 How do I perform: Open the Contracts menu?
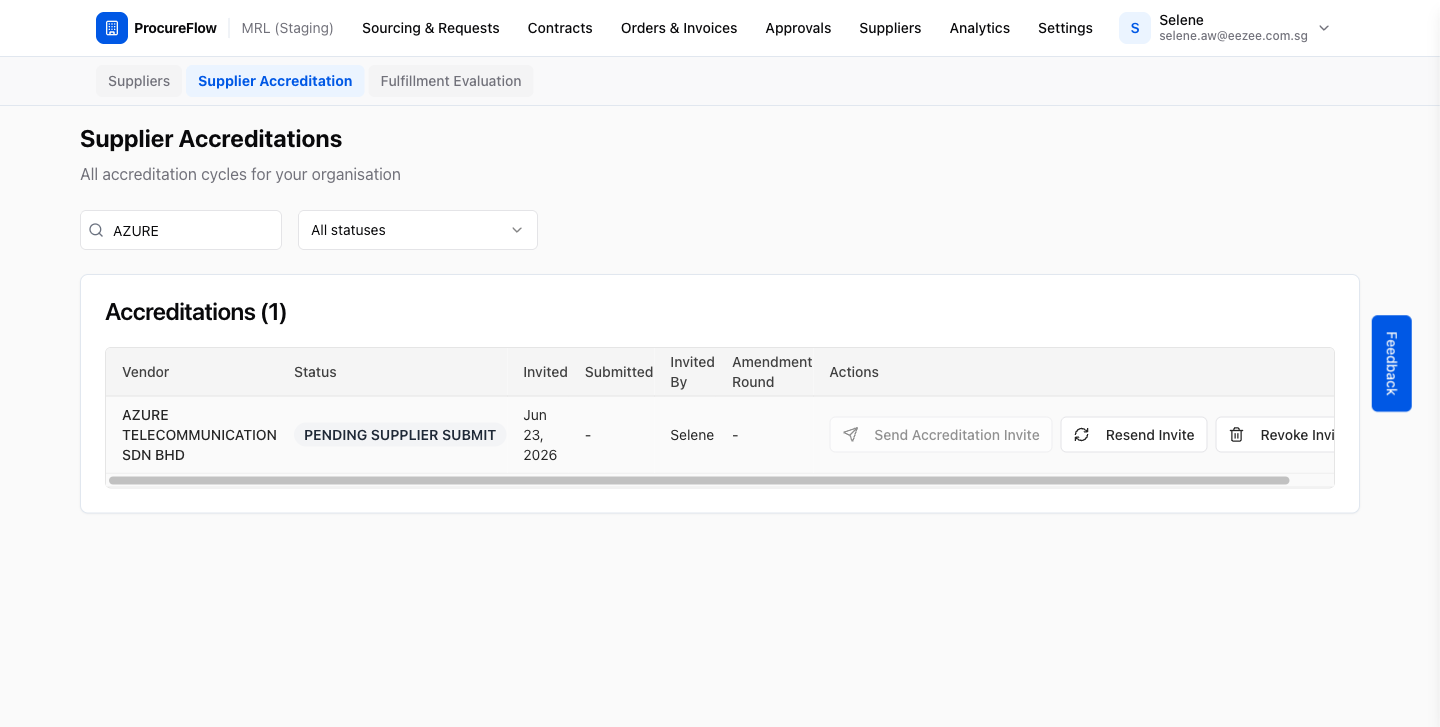click(x=560, y=28)
